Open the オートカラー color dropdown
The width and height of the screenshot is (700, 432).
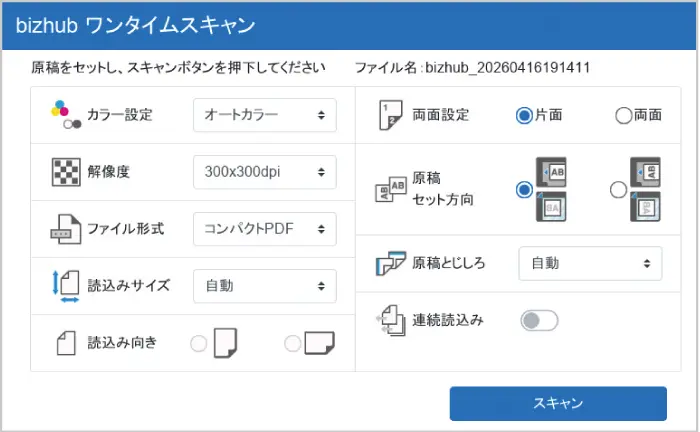pos(265,115)
